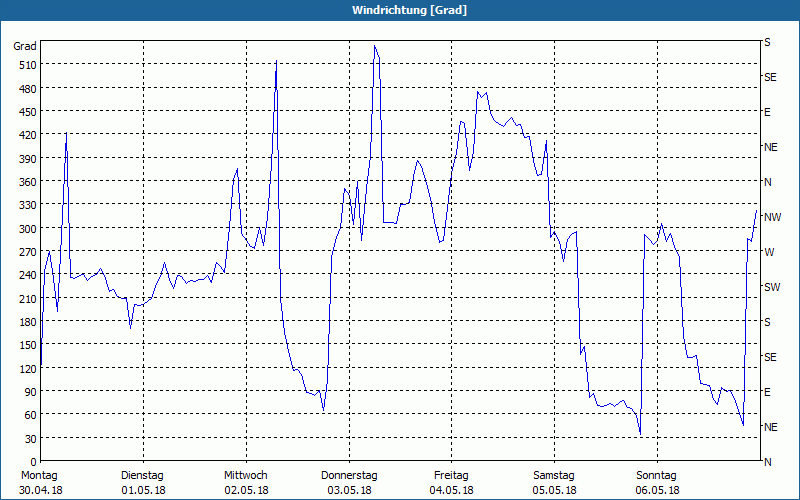Click the Donnerstag day label
The height and width of the screenshot is (500, 800).
[349, 476]
